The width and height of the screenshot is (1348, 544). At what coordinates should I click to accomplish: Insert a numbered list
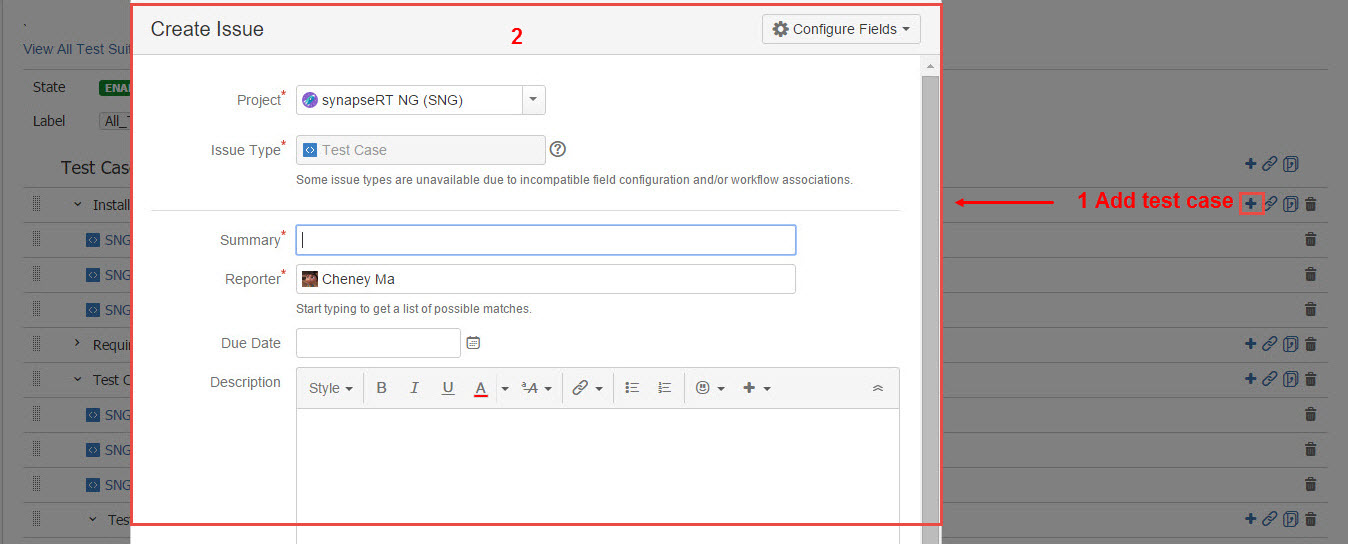[664, 388]
